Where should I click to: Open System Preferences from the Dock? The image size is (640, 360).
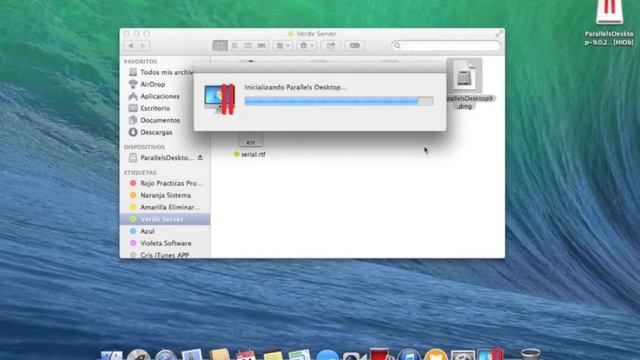[463, 355]
